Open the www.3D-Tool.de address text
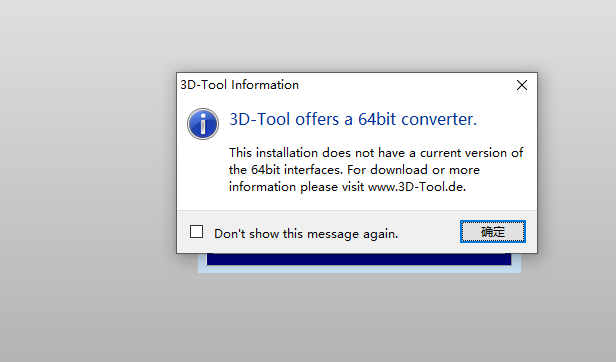The image size is (616, 362). (x=417, y=187)
